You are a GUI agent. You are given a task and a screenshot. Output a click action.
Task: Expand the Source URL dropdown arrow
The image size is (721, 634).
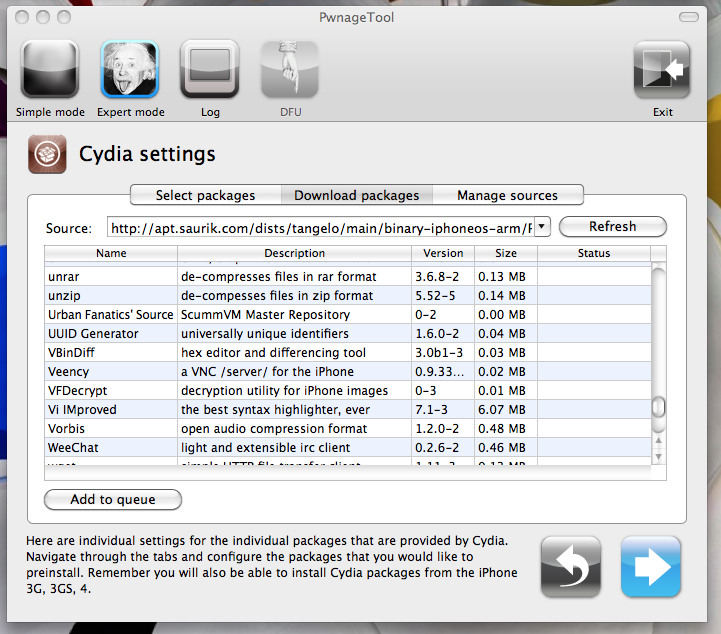(x=542, y=226)
